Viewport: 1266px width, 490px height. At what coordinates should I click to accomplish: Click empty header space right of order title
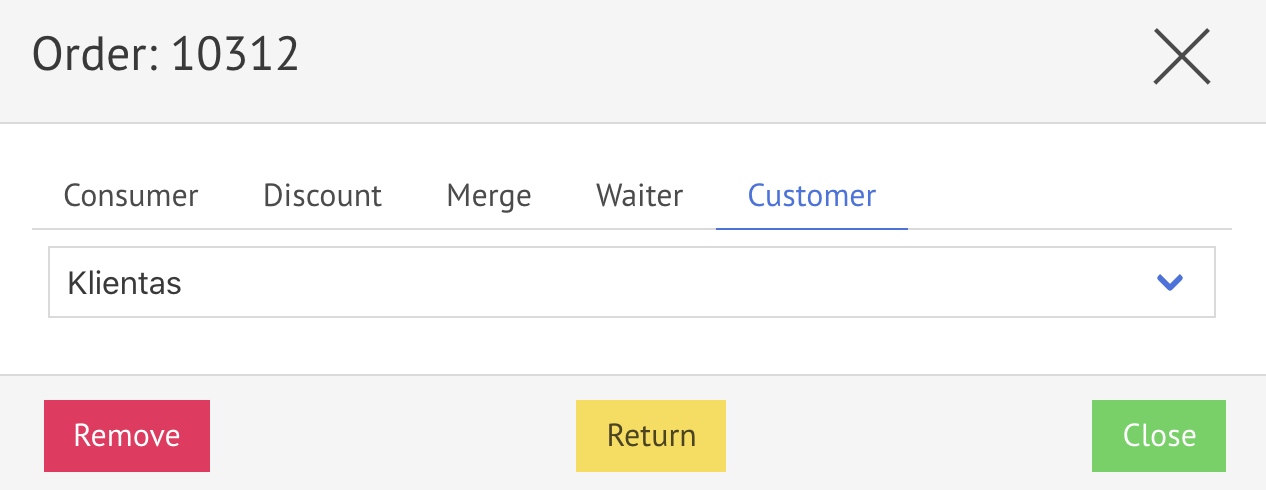coord(700,56)
